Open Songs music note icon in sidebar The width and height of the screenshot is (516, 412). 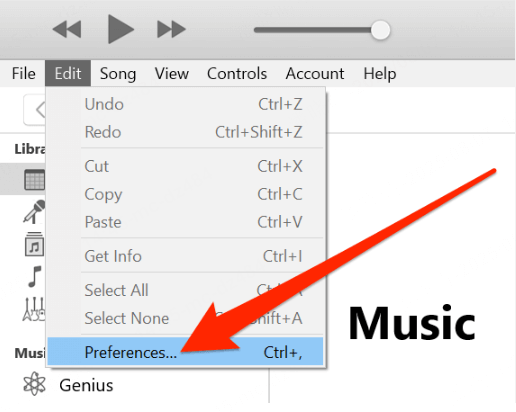(34, 277)
